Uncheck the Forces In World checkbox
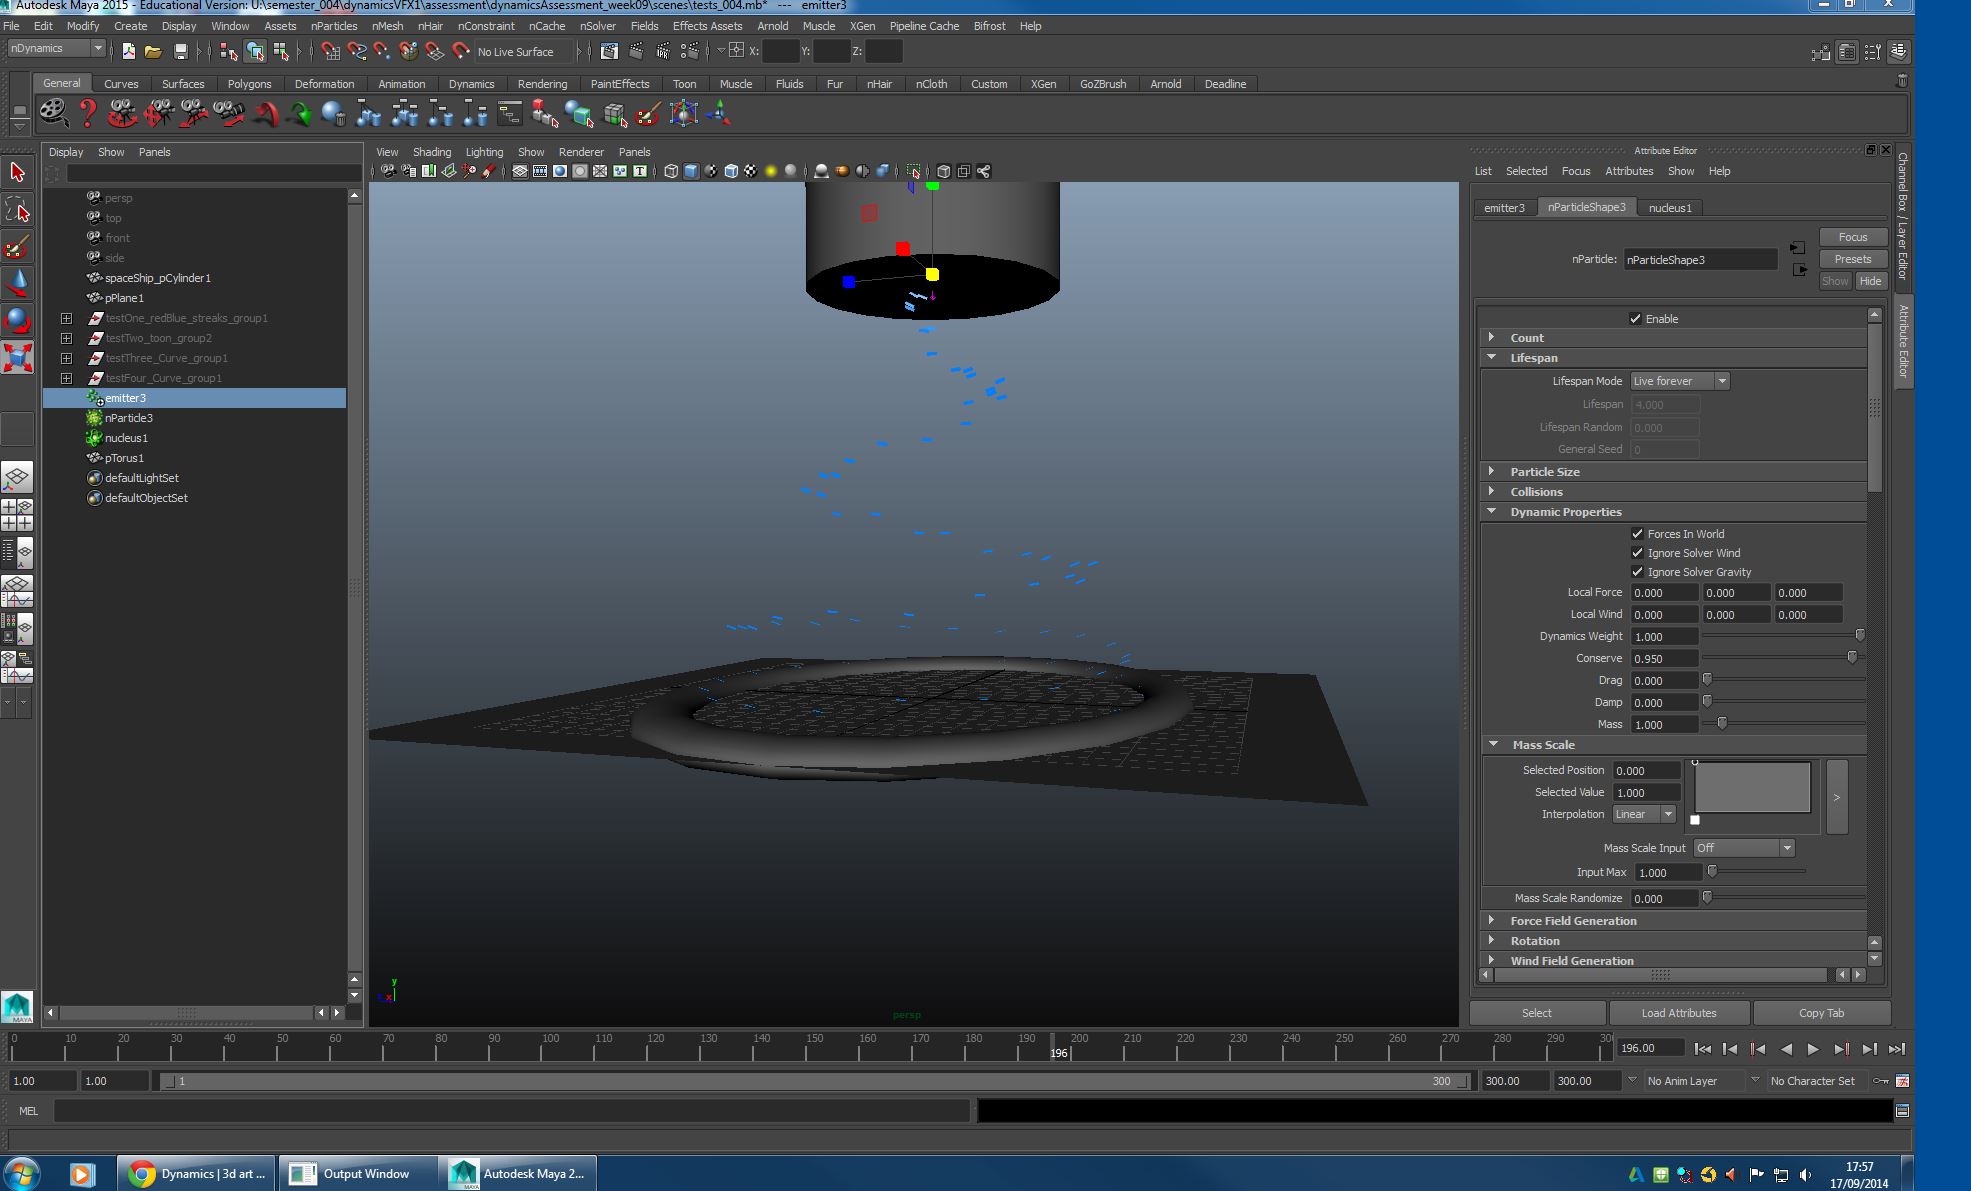Image resolution: width=1971 pixels, height=1191 pixels. (x=1637, y=534)
